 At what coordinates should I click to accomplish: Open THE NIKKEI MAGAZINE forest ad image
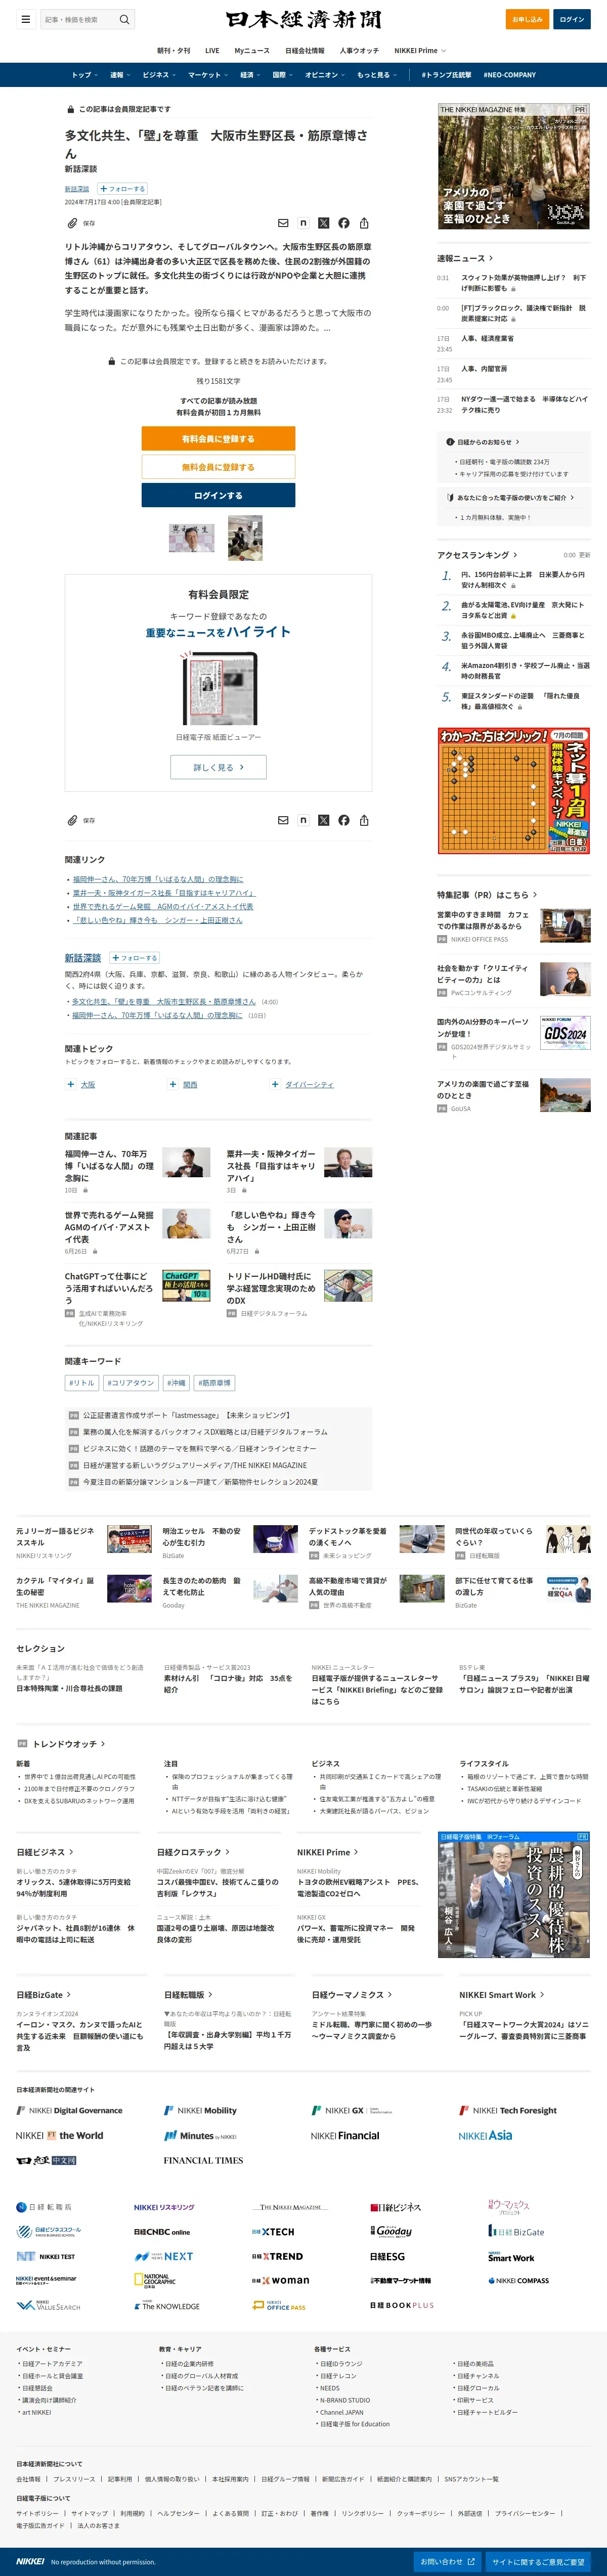coord(514,166)
